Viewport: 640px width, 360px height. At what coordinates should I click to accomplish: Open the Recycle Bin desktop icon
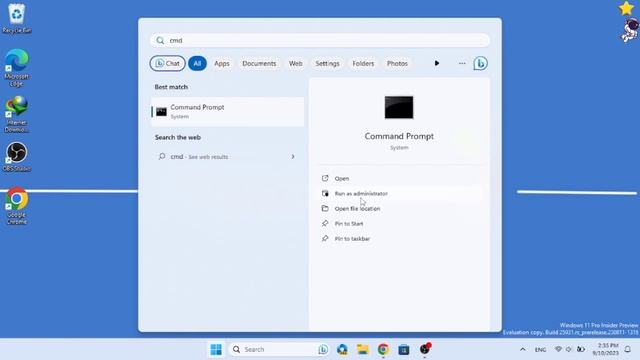16,18
